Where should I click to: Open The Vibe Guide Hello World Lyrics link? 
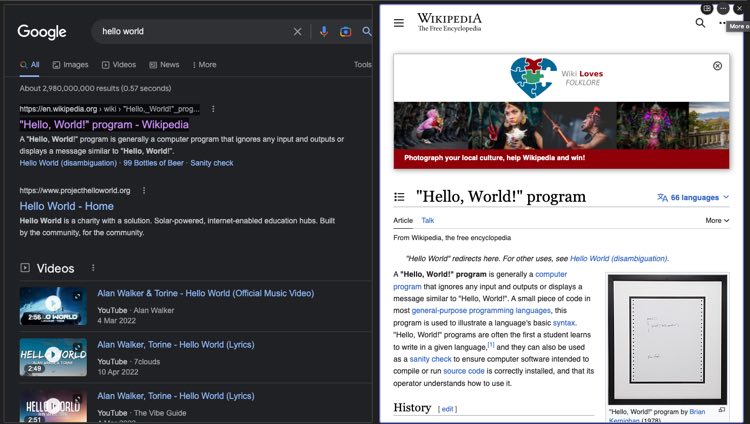[x=176, y=396]
